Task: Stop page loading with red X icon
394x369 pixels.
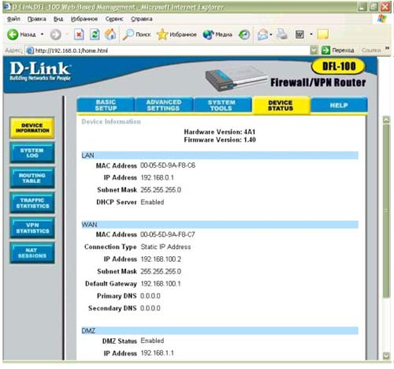Action: tap(79, 34)
